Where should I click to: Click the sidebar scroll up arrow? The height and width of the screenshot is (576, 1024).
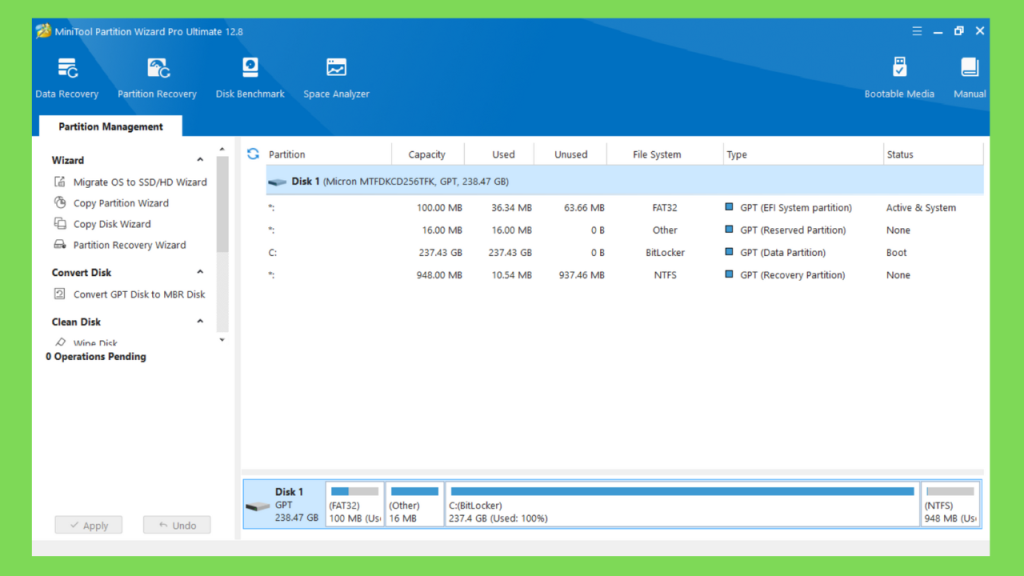[222, 150]
